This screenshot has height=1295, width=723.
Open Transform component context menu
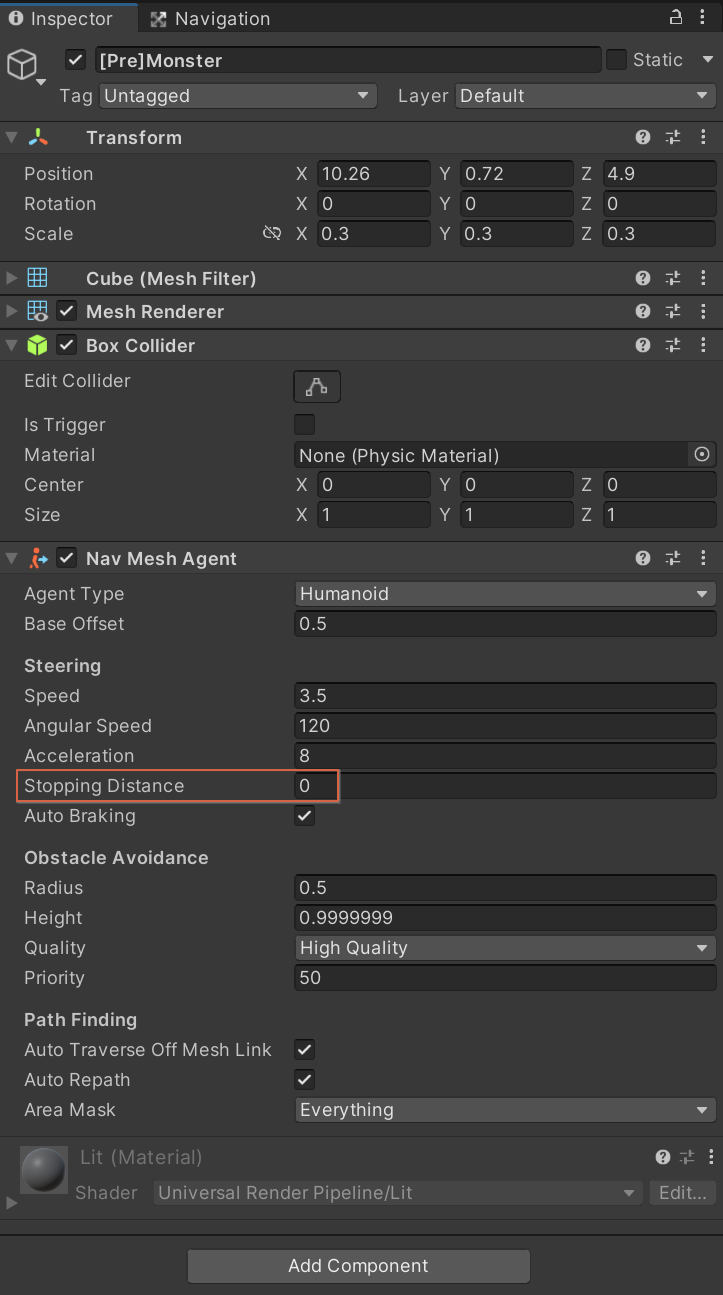tap(704, 138)
